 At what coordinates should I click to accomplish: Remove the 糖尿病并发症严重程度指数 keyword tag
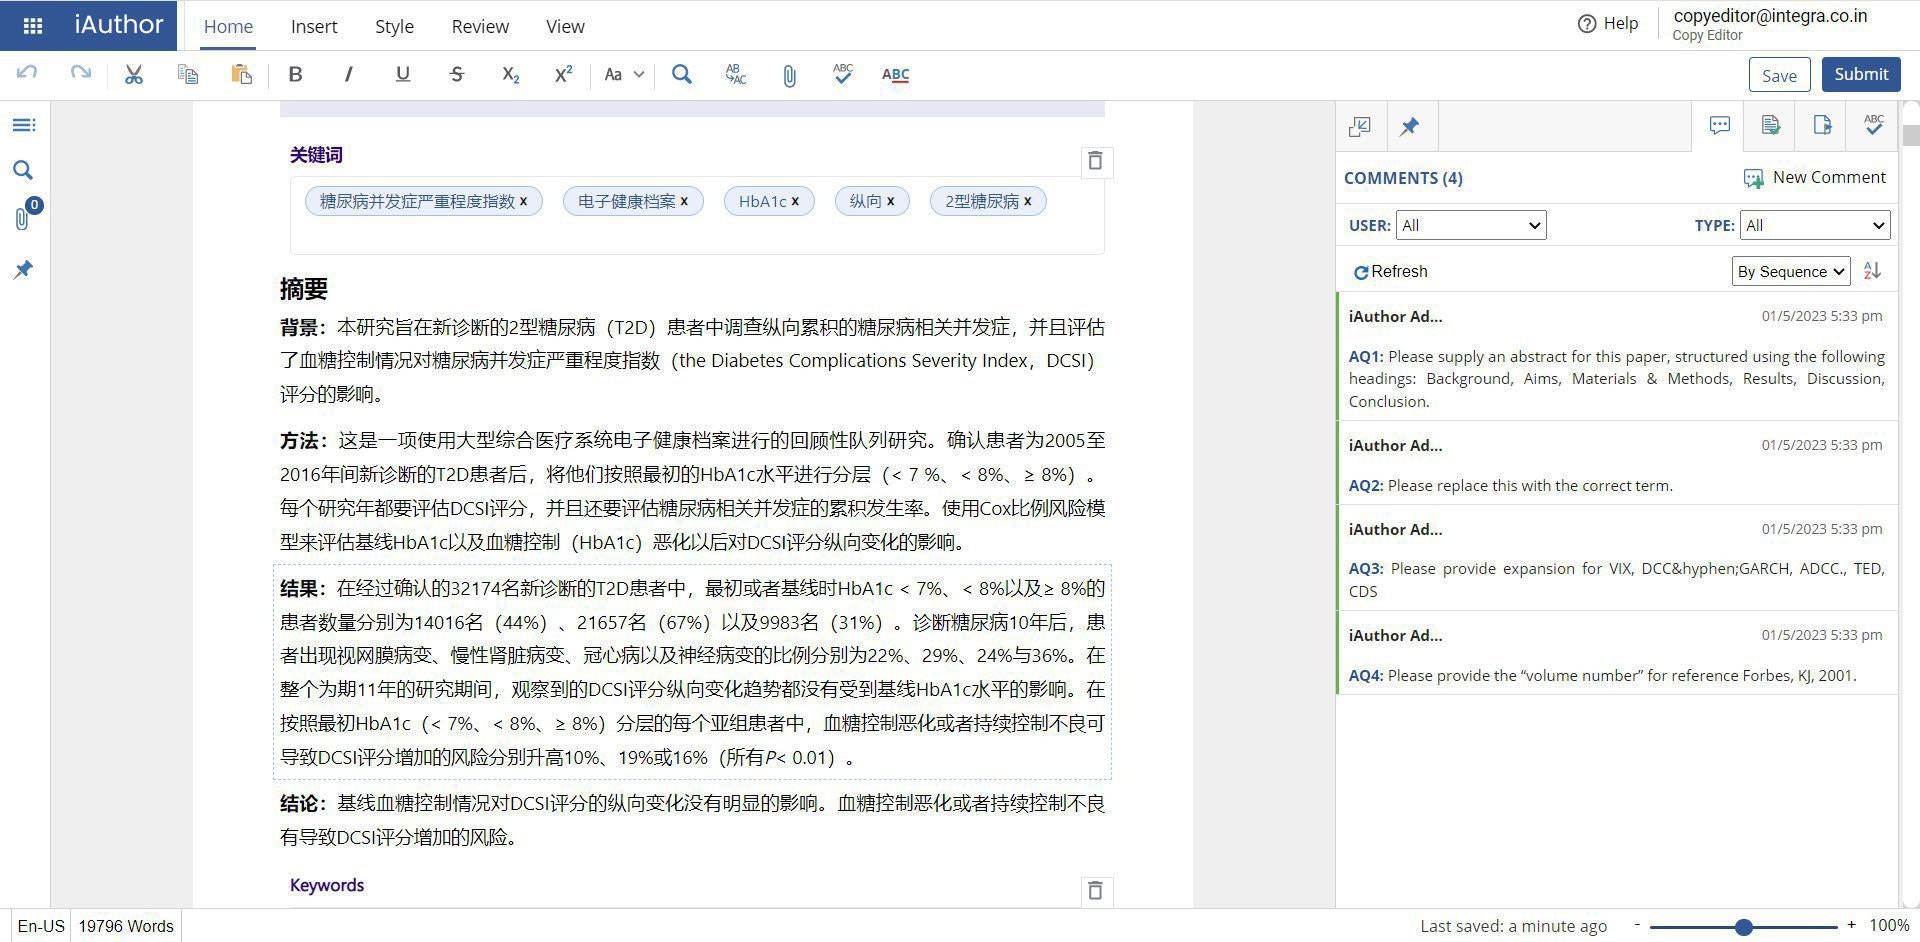coord(523,201)
